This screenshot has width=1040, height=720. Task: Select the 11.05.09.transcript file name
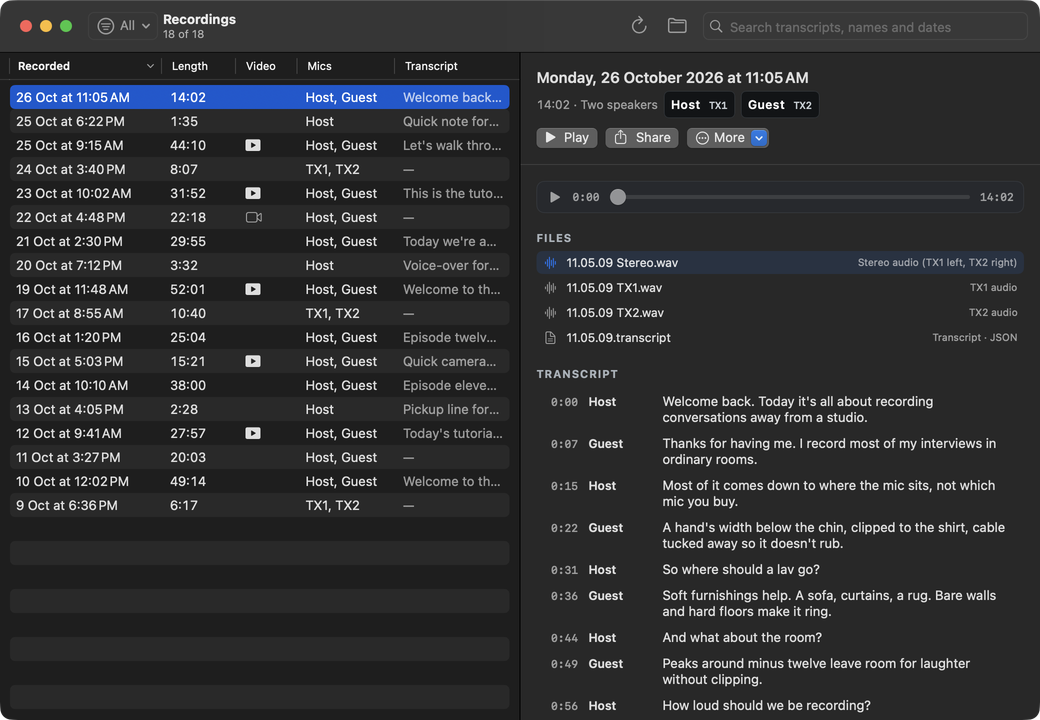[618, 337]
